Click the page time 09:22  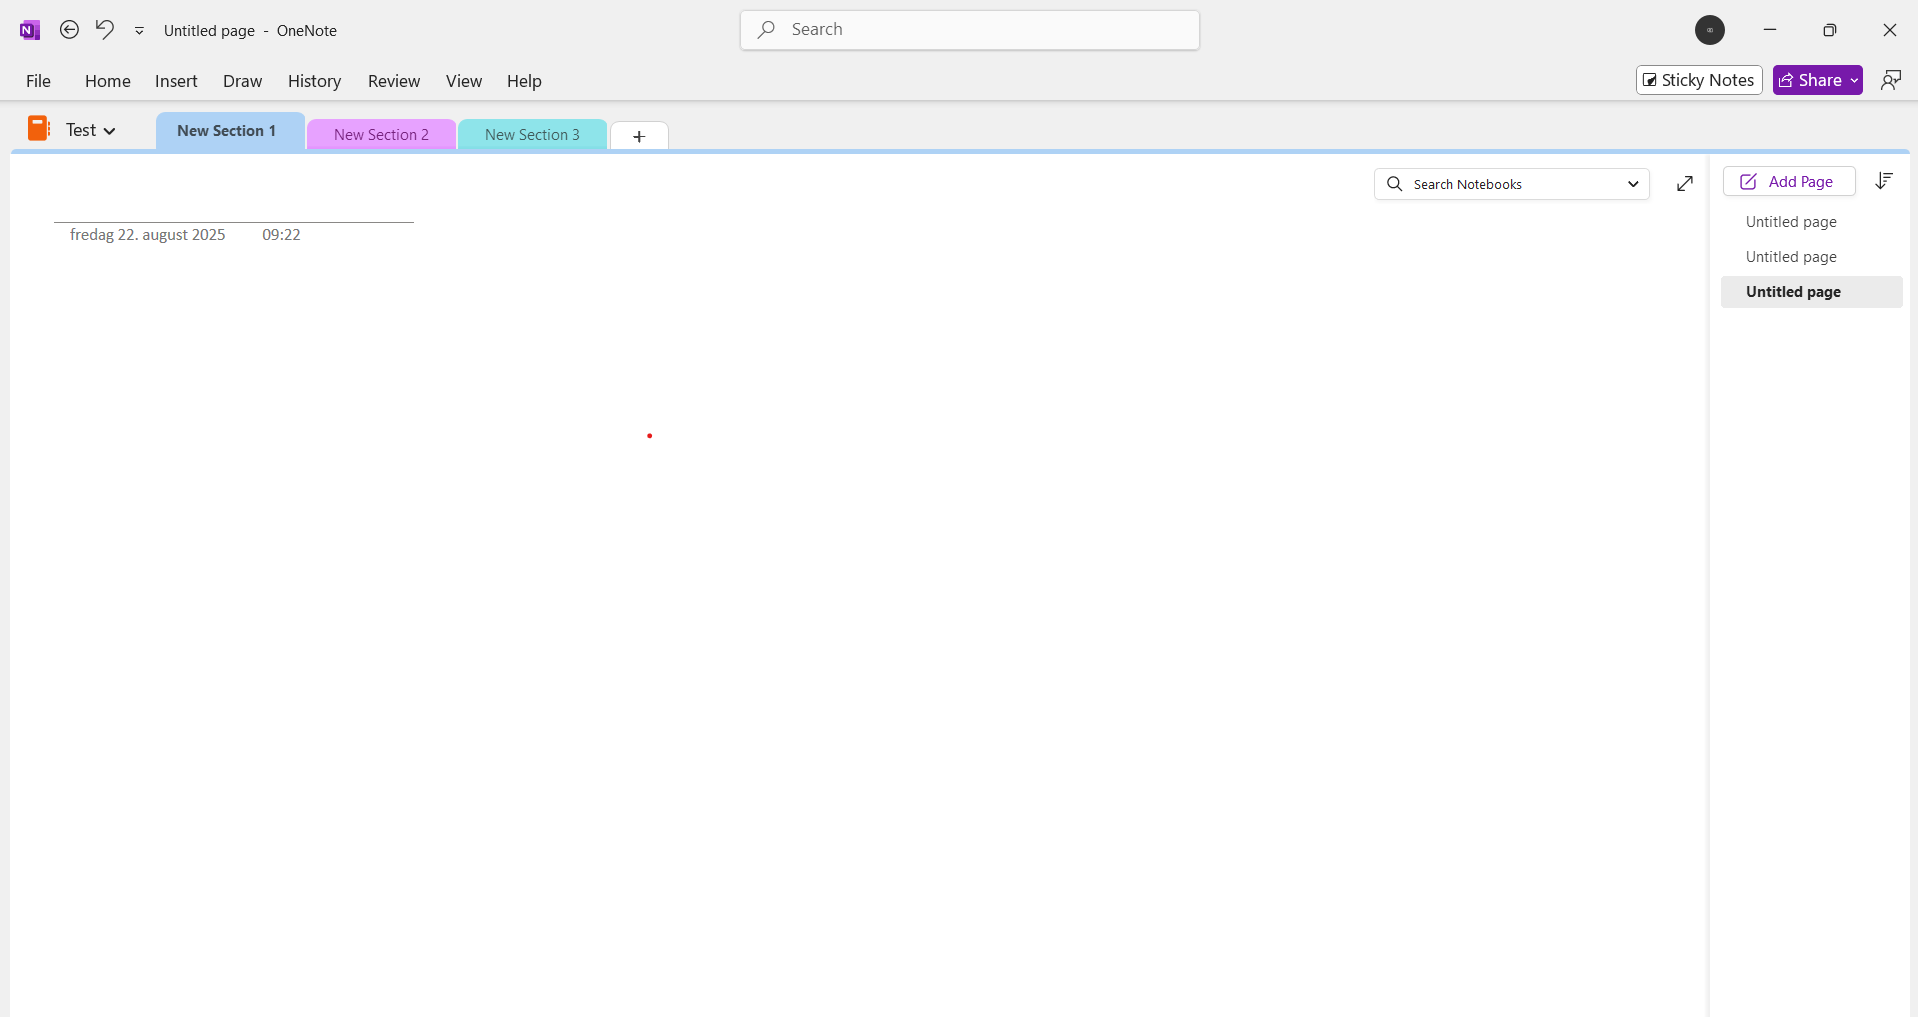pos(281,235)
